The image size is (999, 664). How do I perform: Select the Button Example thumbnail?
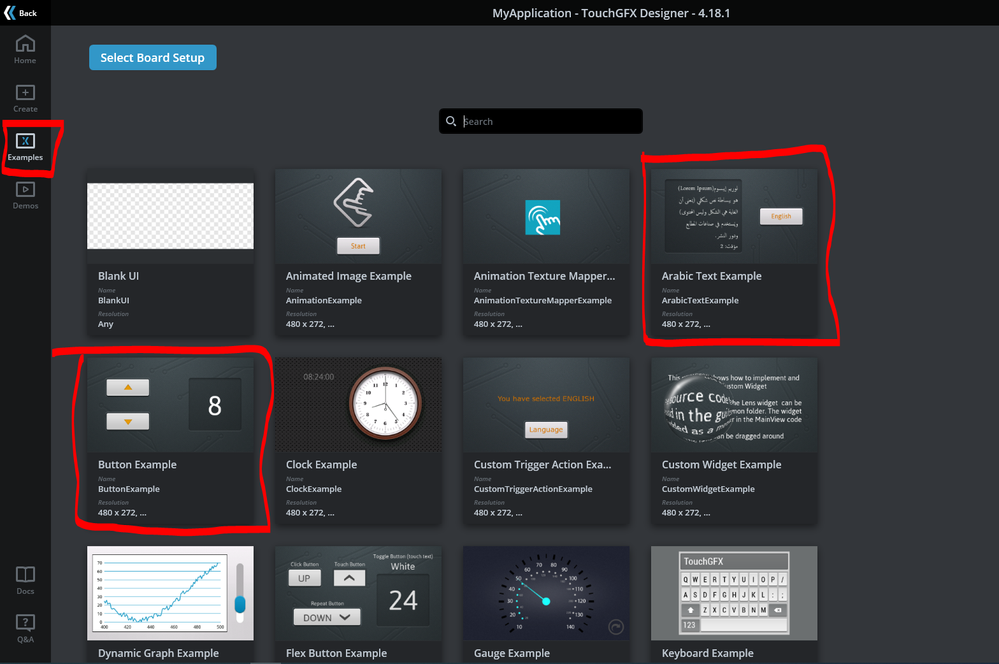[x=170, y=405]
